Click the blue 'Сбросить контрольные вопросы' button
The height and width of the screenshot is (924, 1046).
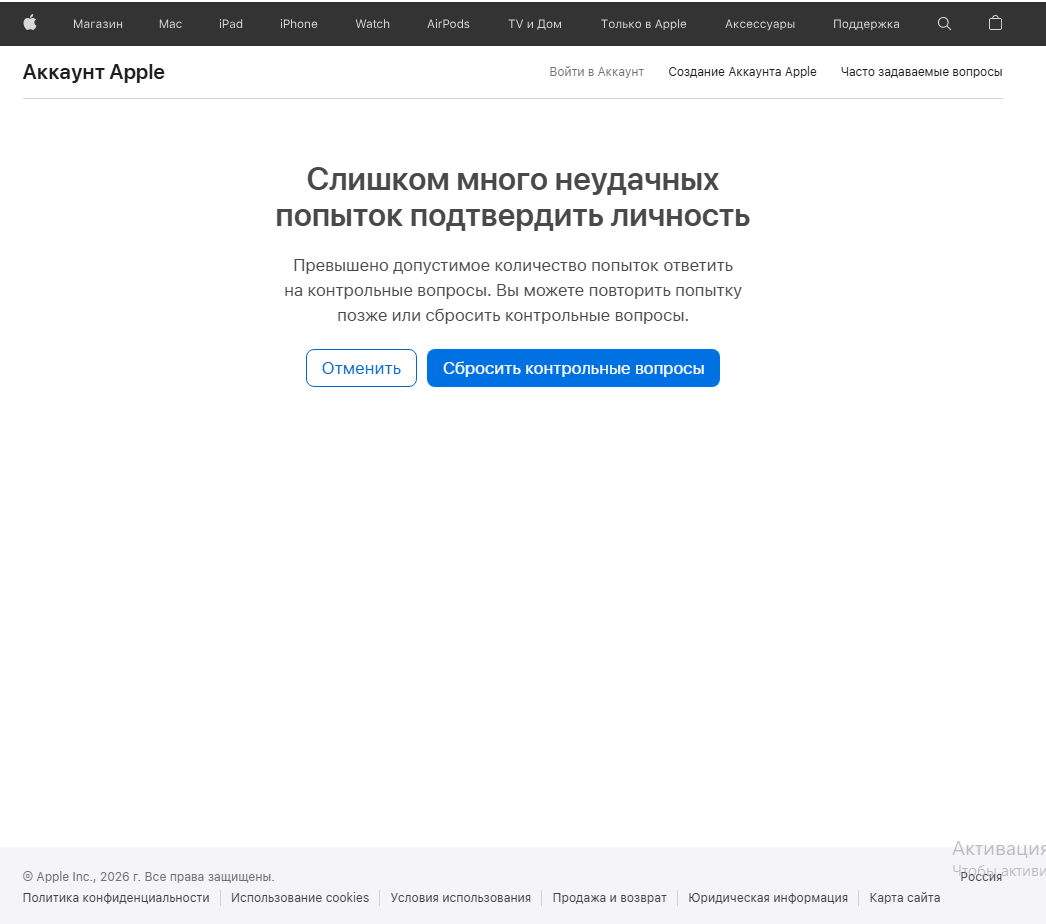pos(572,368)
